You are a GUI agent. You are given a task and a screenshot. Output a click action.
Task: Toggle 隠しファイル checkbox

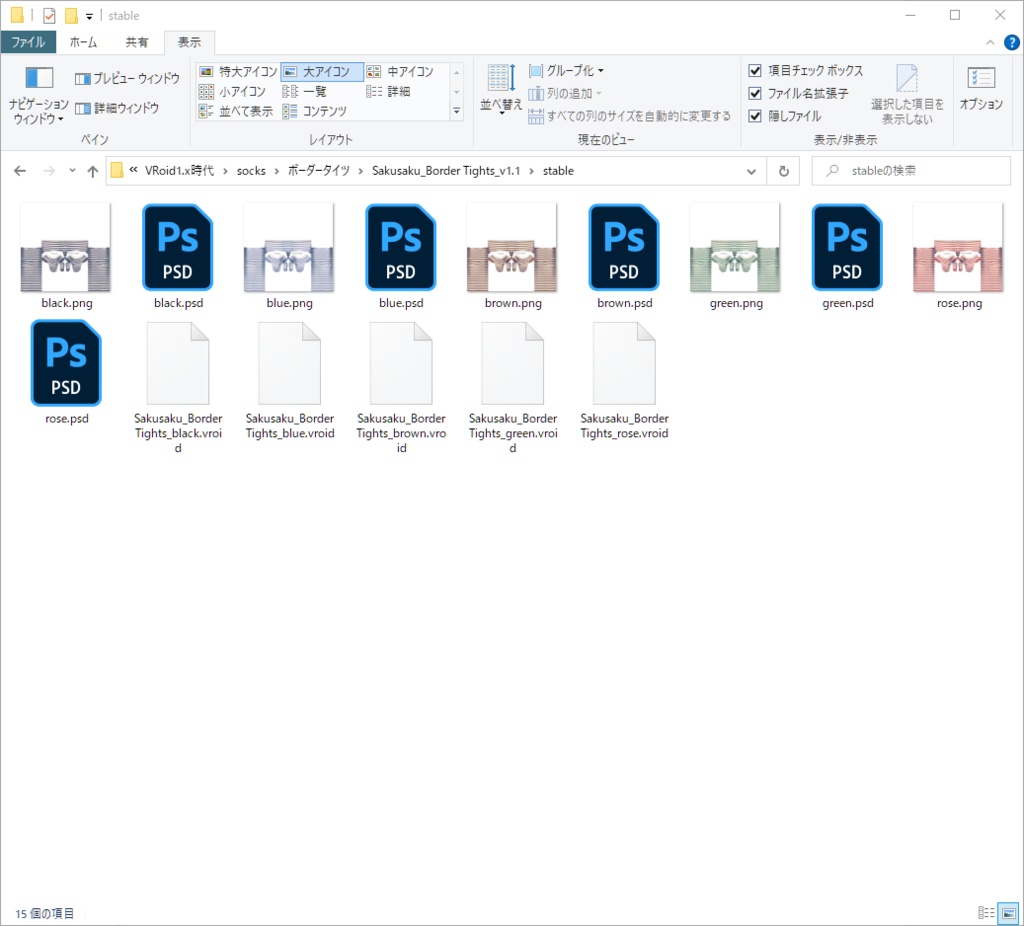(x=755, y=116)
